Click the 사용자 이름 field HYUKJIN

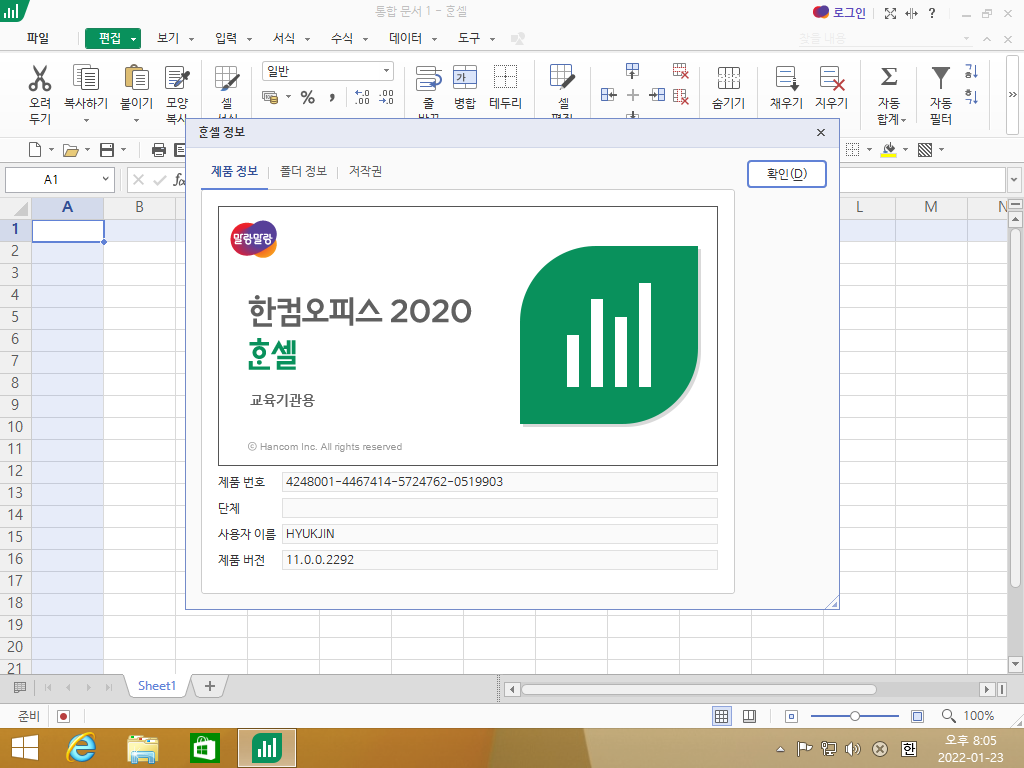[x=500, y=534]
